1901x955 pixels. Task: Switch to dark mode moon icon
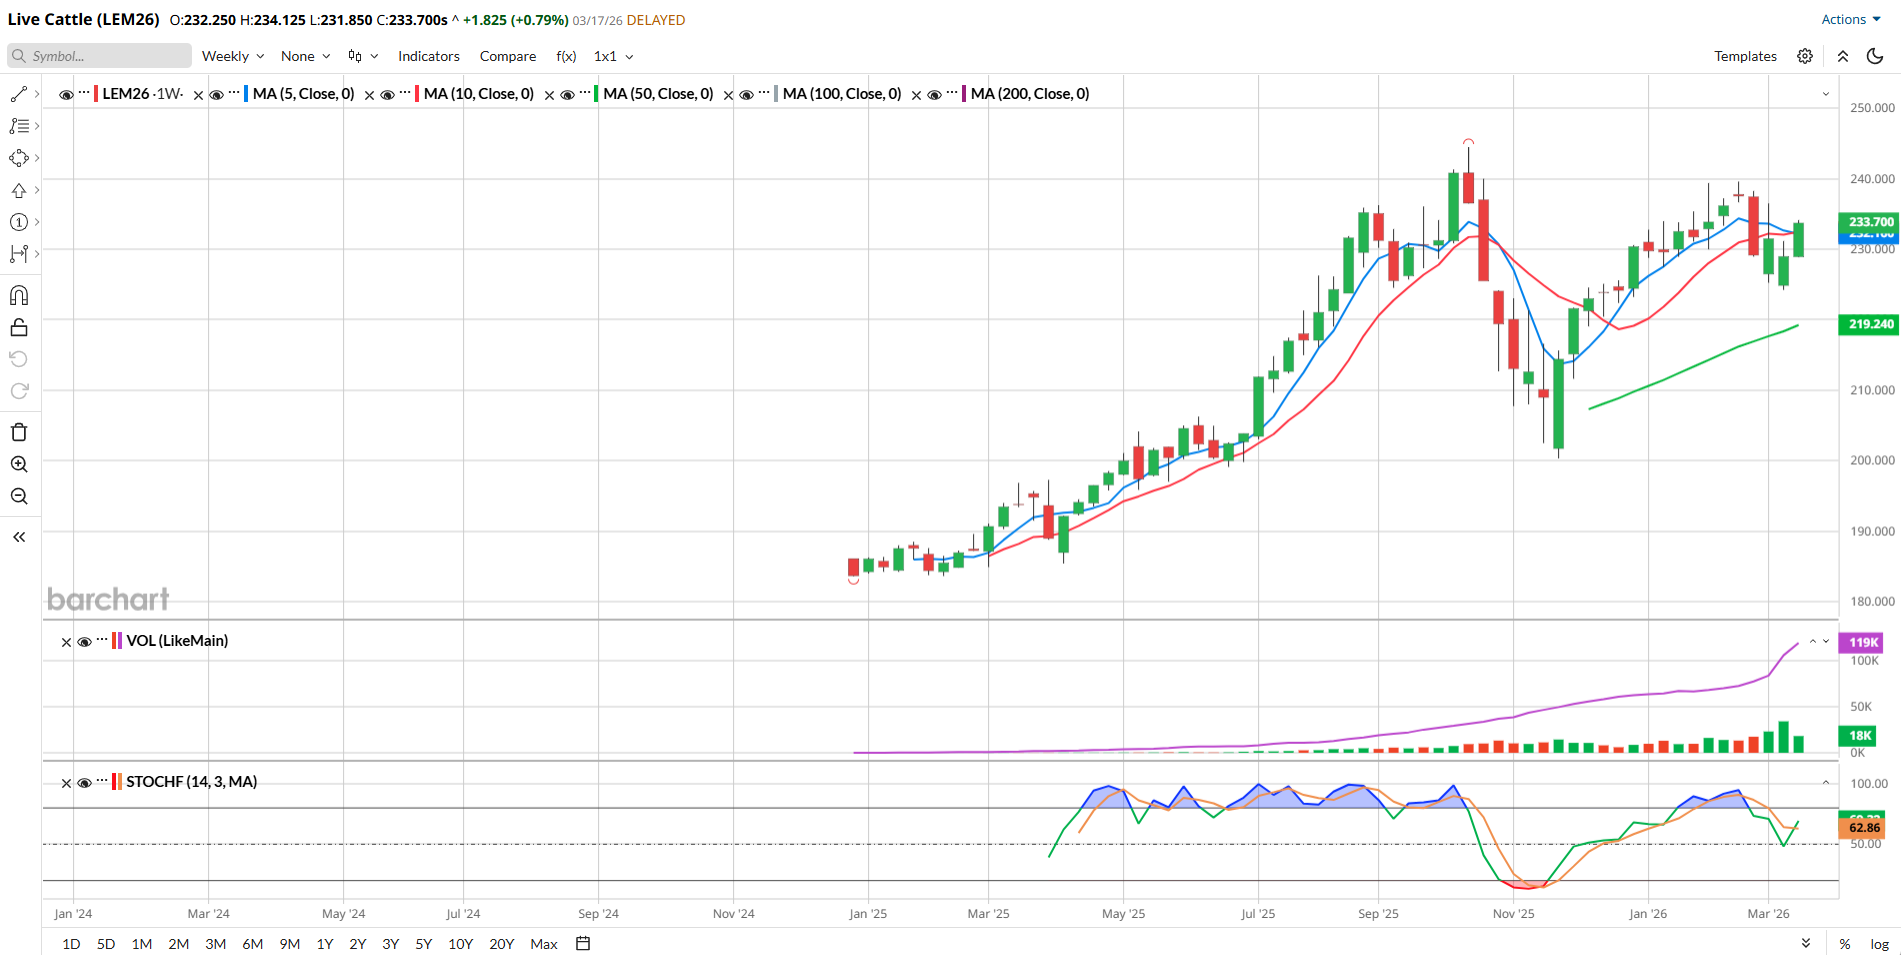(1876, 56)
